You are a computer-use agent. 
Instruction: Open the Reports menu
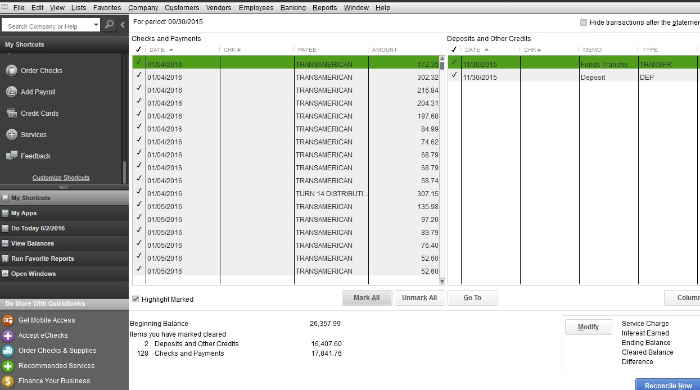click(x=325, y=8)
